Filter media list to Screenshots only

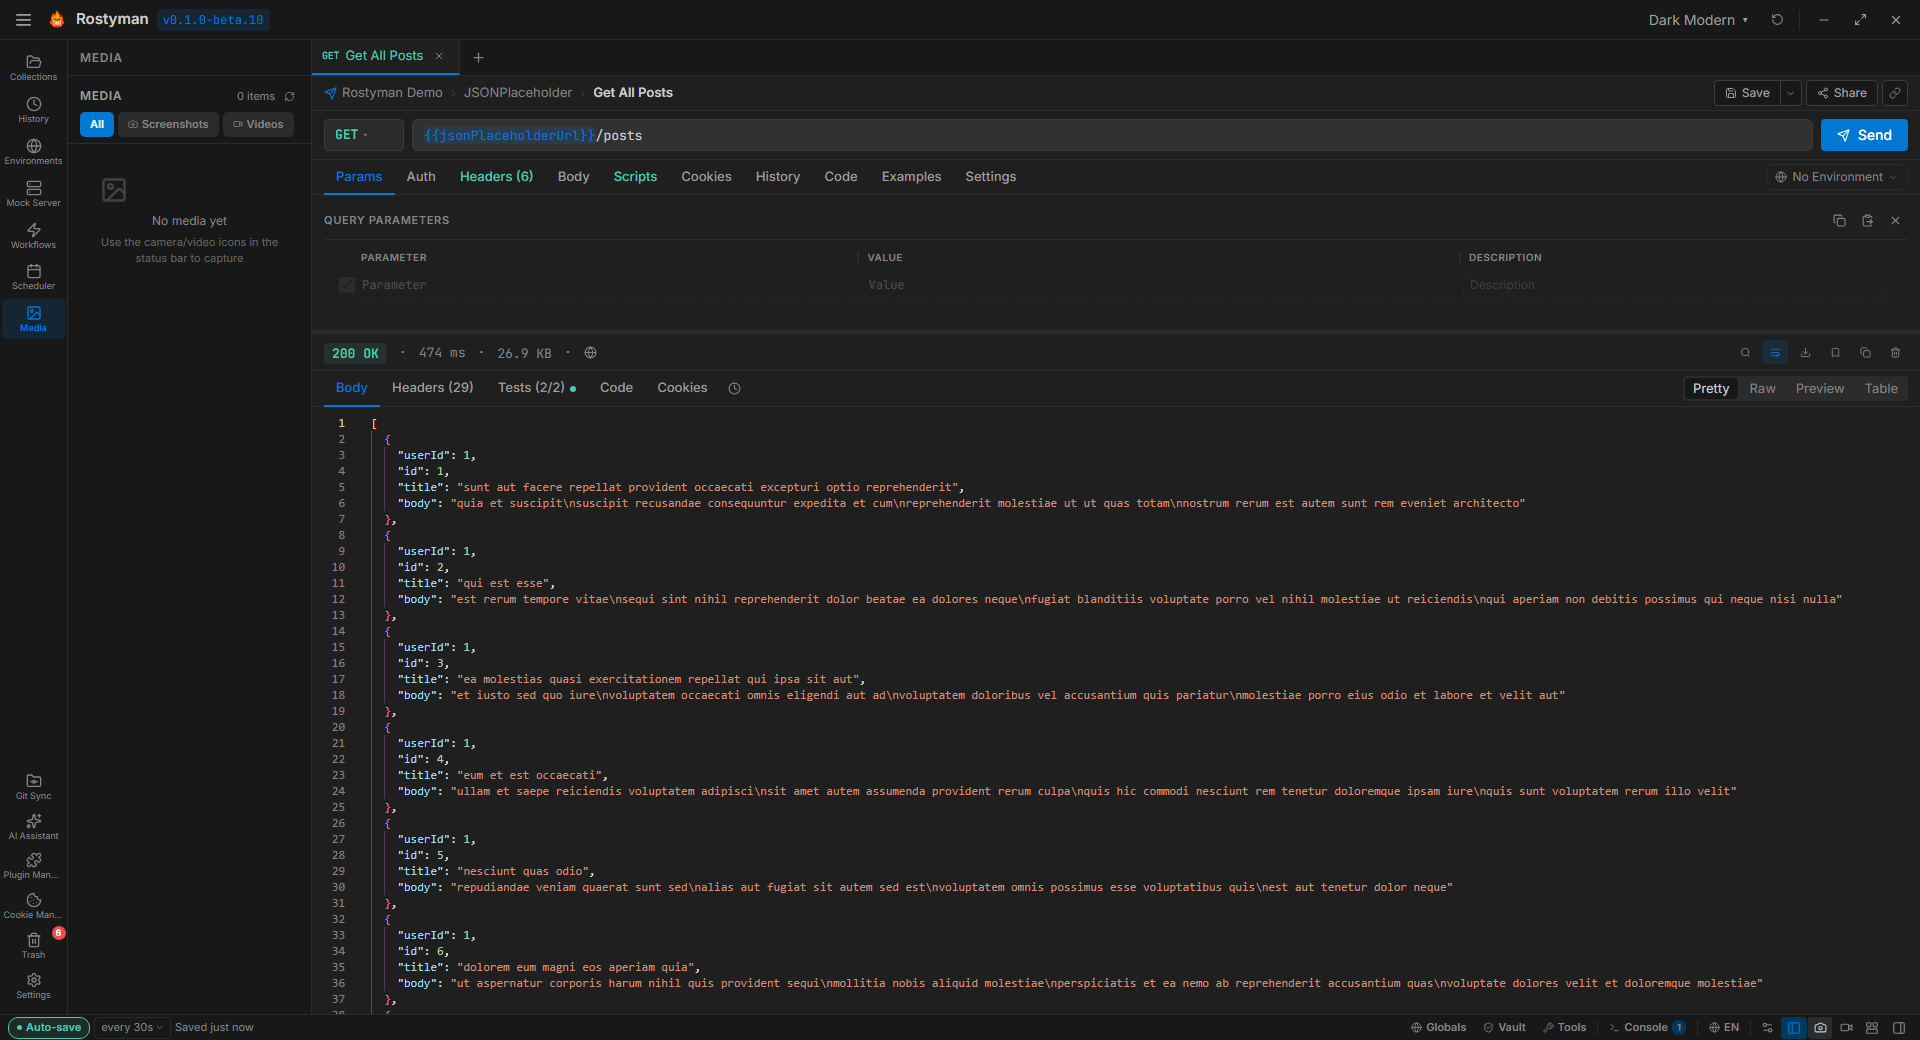(167, 124)
